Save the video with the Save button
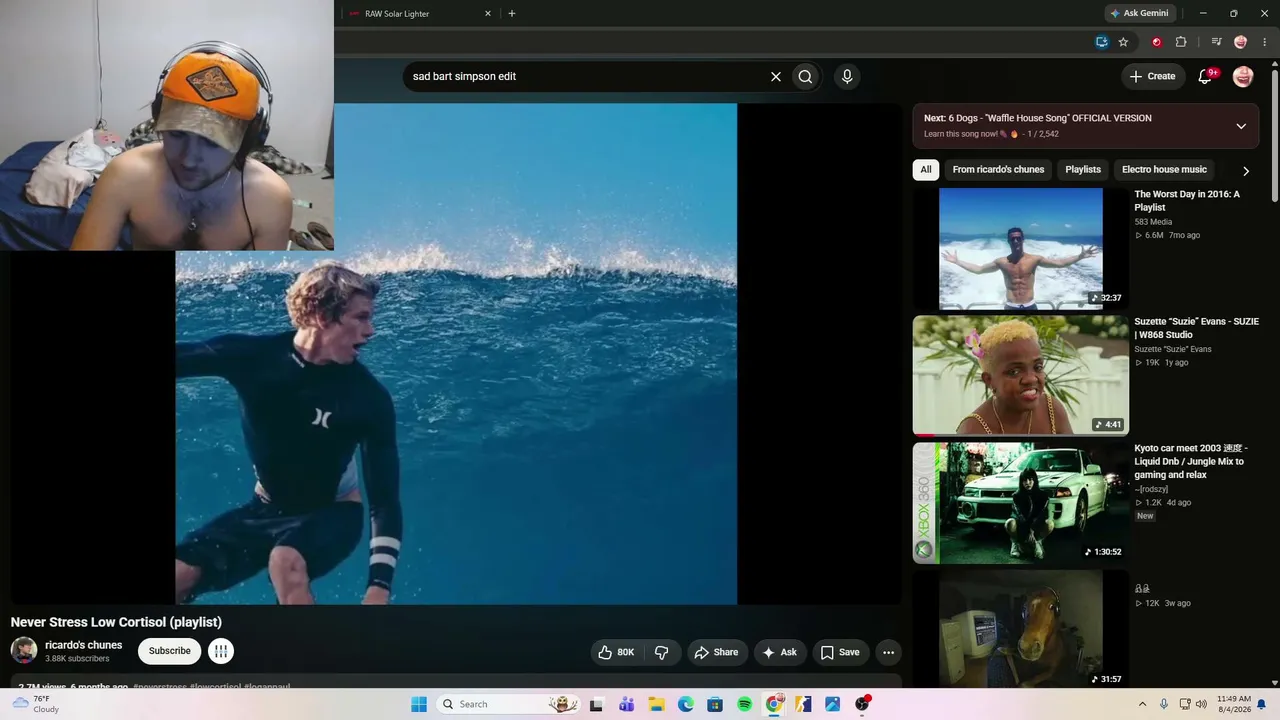 point(840,652)
